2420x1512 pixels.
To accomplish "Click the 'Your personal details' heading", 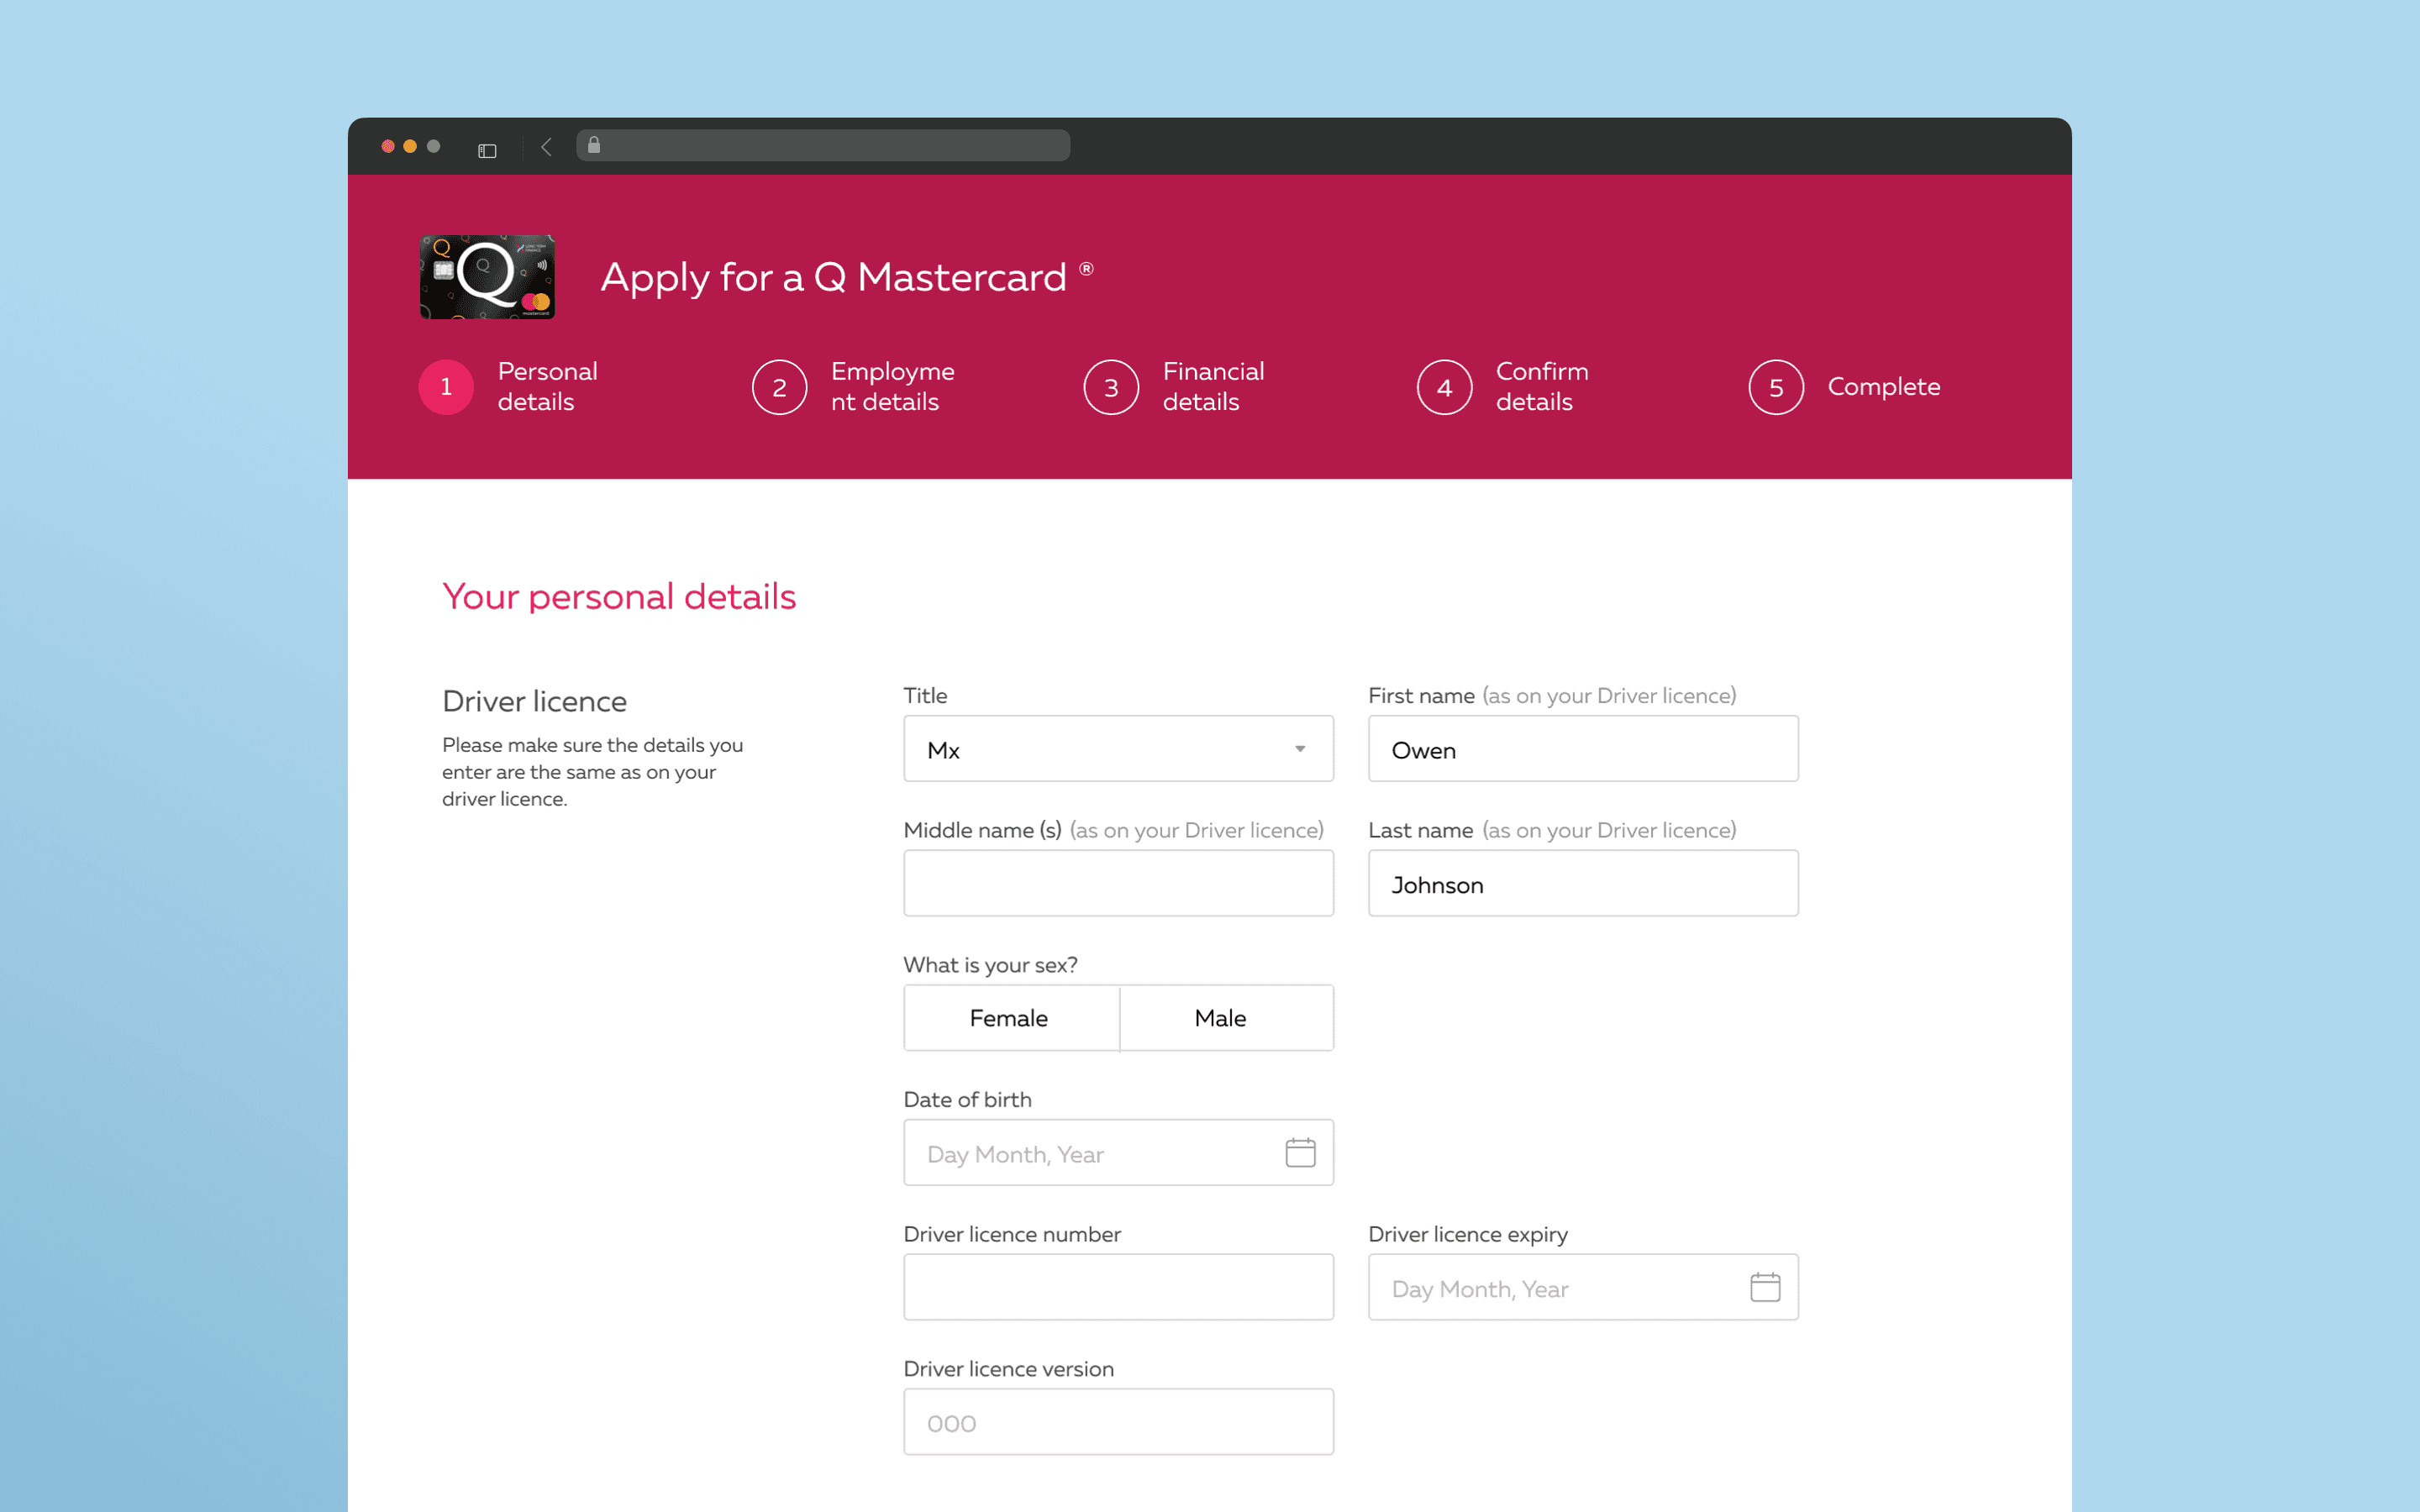I will click(619, 597).
